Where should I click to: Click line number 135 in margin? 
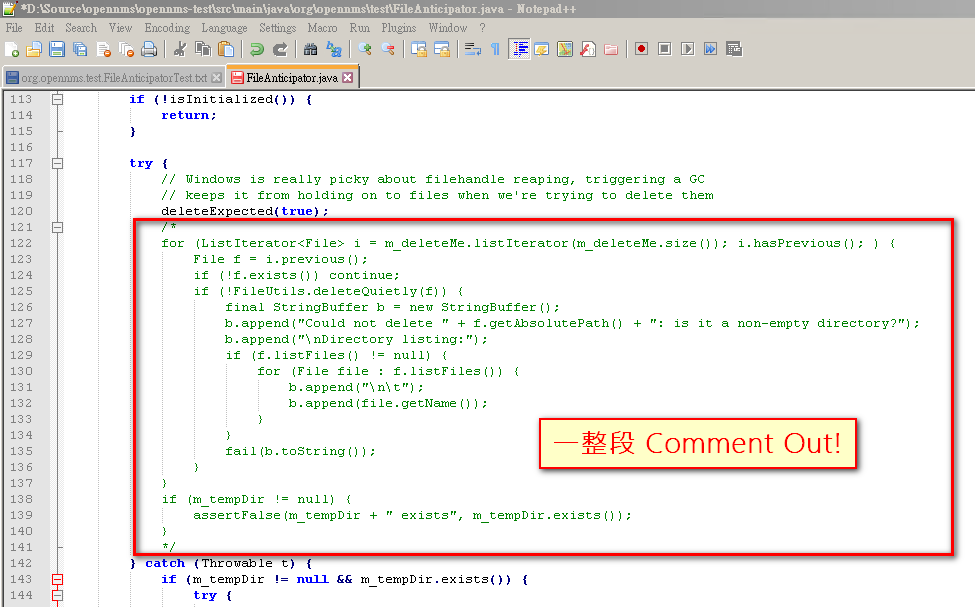21,451
